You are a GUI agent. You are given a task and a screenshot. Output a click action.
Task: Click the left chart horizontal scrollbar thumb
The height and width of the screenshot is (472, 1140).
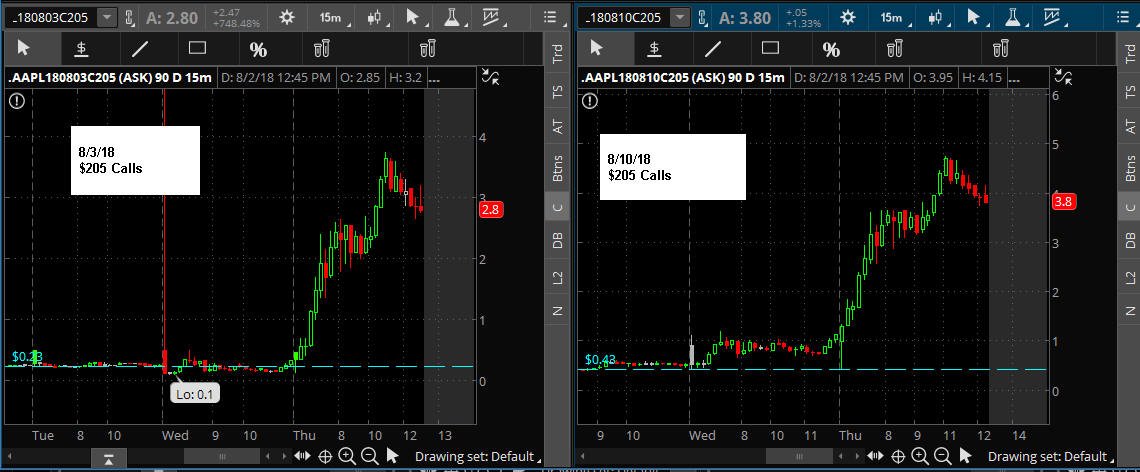222,456
